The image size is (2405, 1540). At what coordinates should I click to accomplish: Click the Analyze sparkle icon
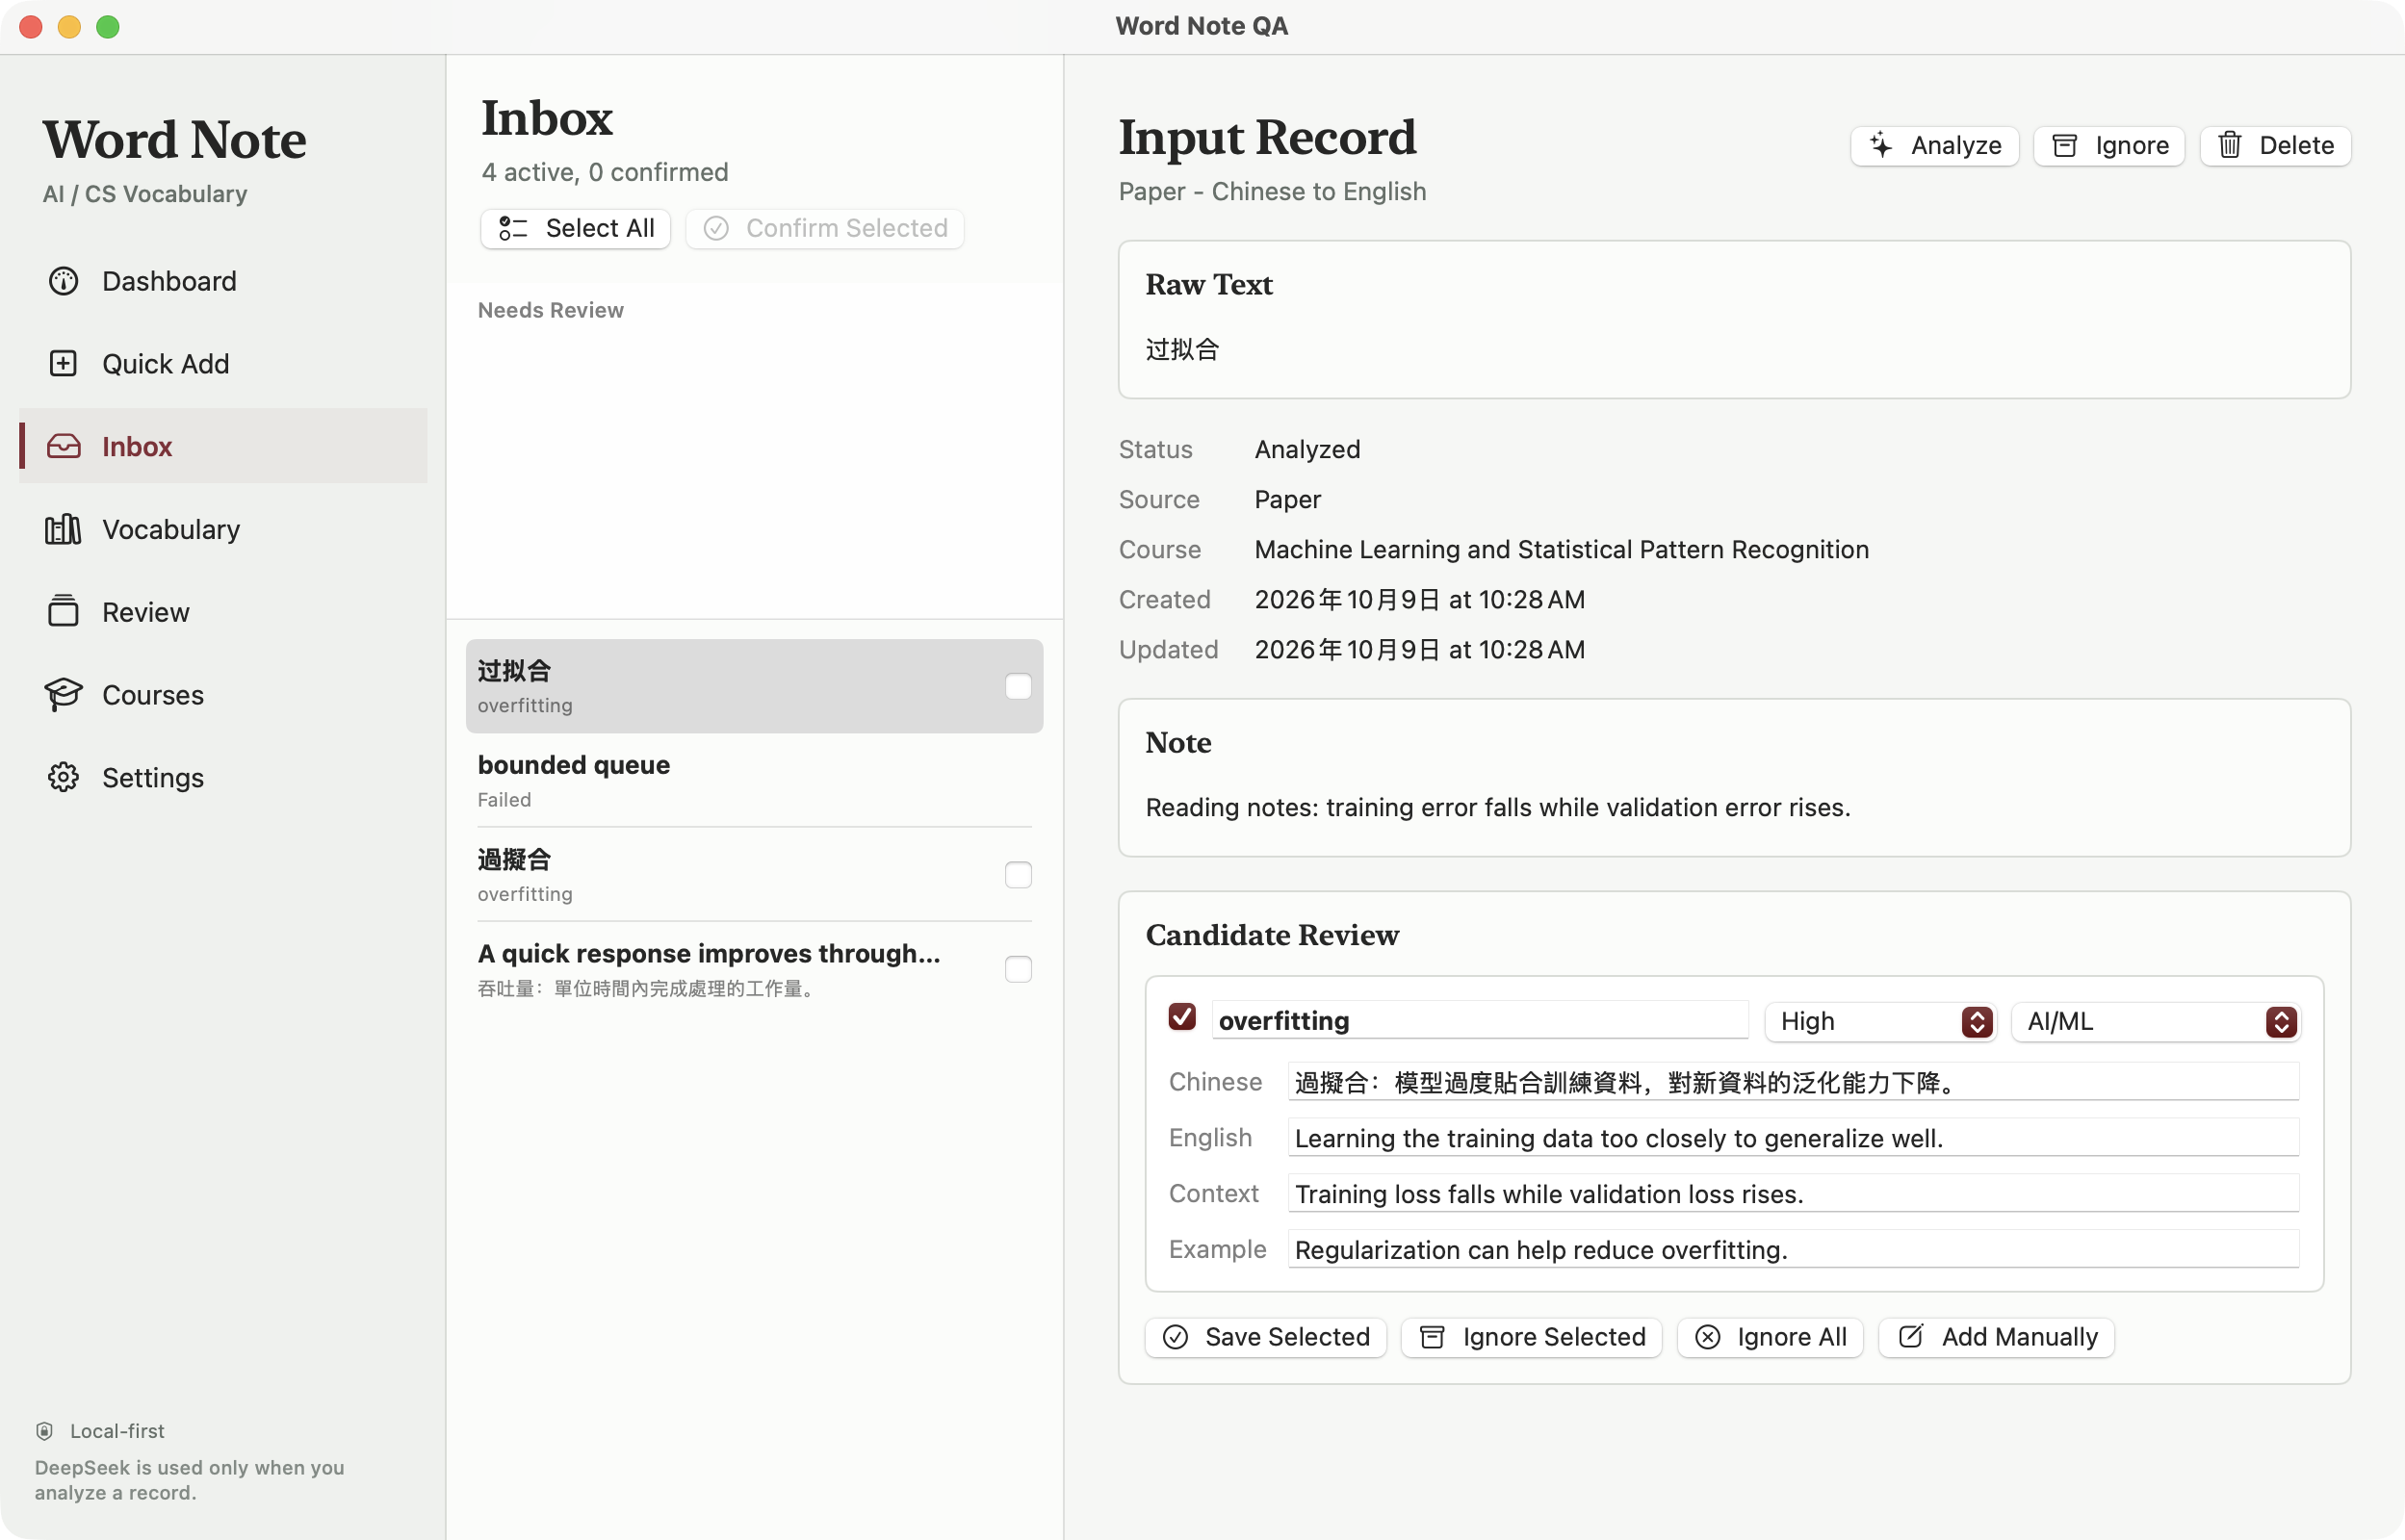(x=1881, y=146)
